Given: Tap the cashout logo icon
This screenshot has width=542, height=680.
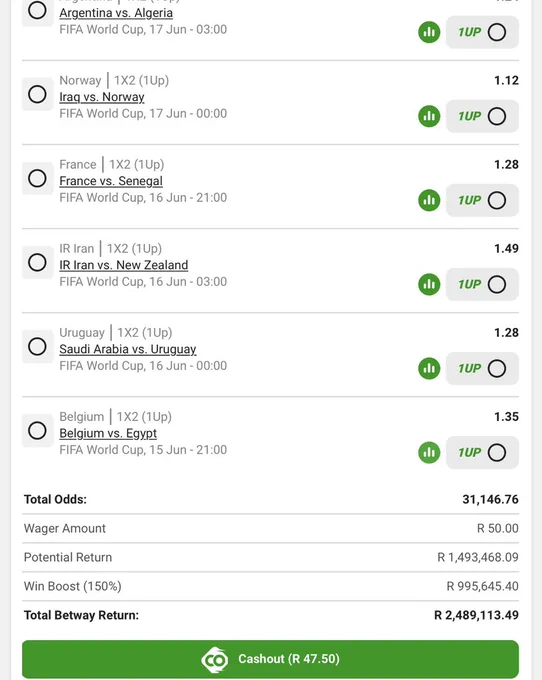Looking at the screenshot, I should point(215,660).
